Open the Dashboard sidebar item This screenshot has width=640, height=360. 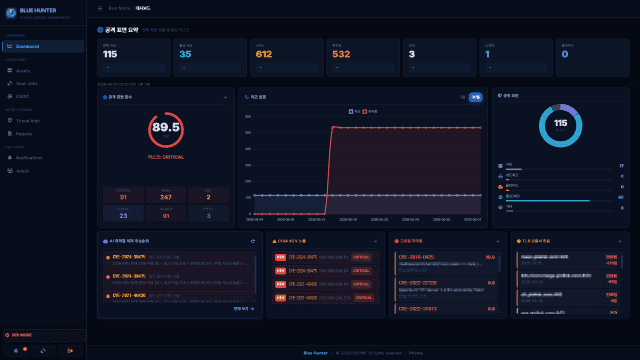pos(43,46)
